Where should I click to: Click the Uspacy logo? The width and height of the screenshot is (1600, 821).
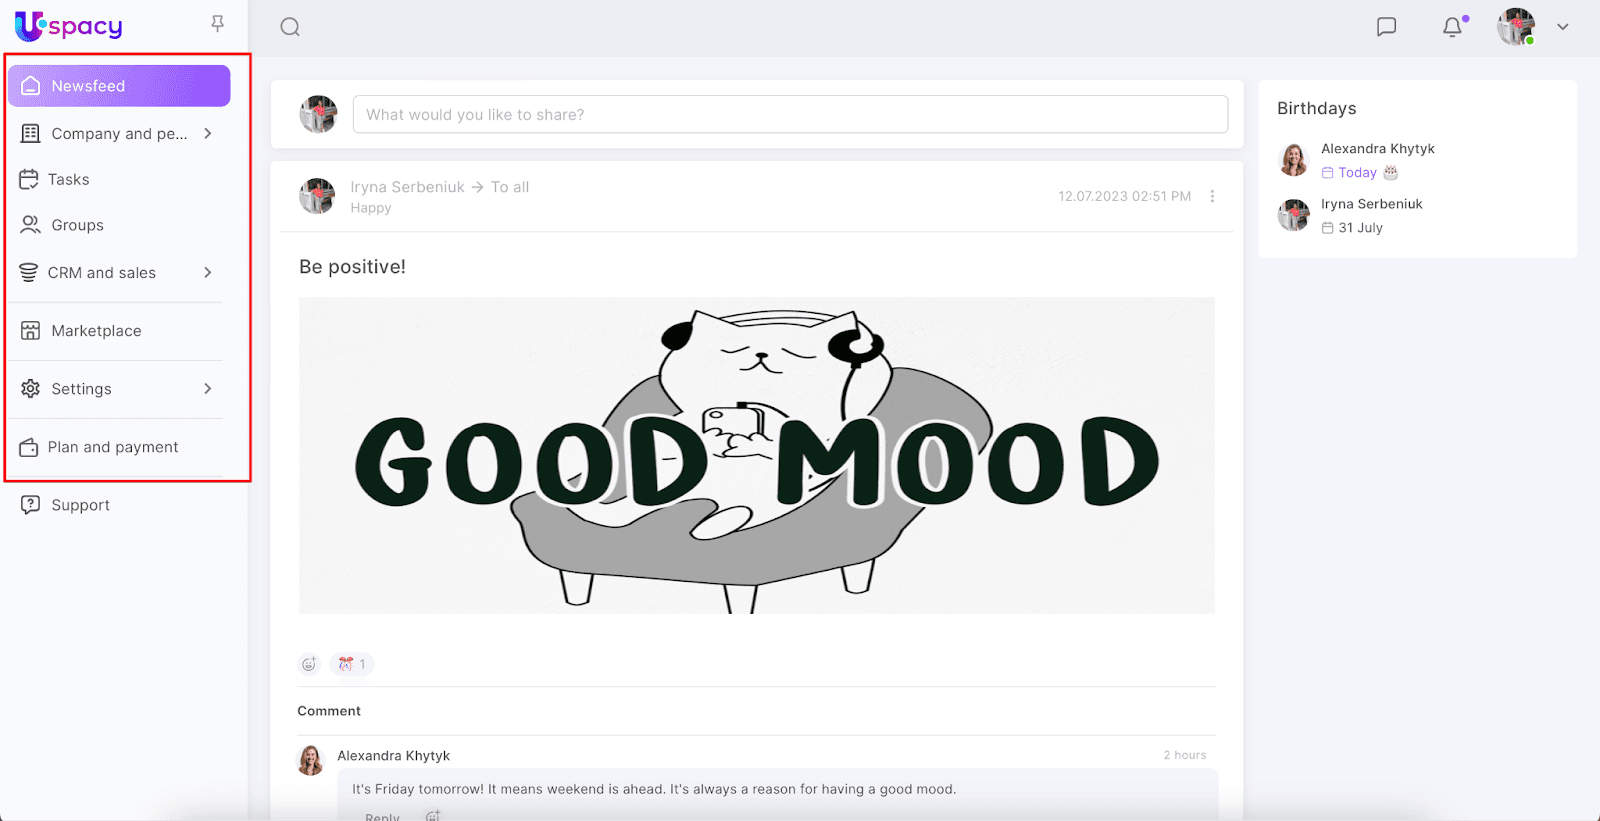69,26
